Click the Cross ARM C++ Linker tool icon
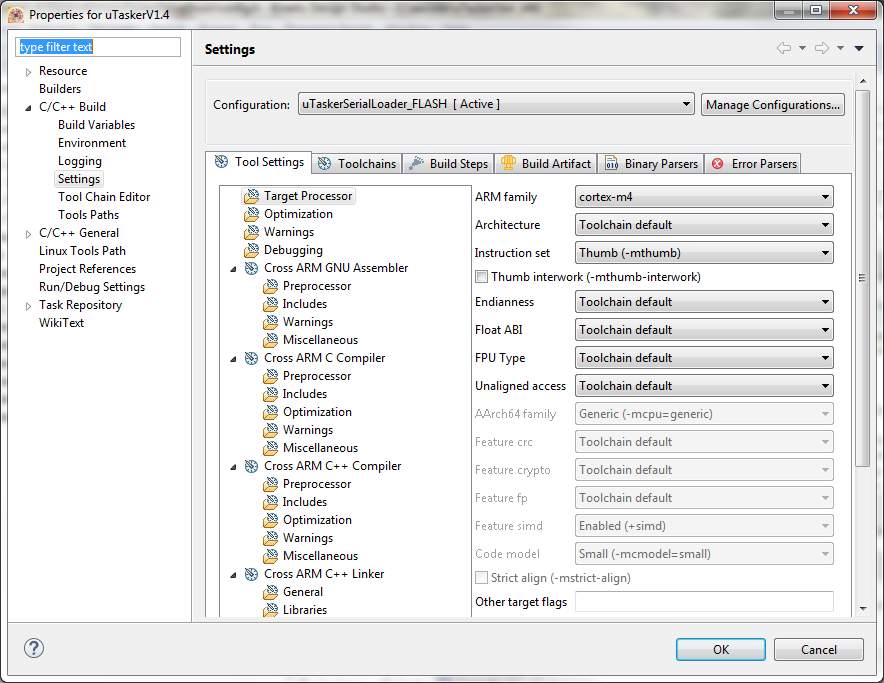The width and height of the screenshot is (884, 683). [251, 574]
